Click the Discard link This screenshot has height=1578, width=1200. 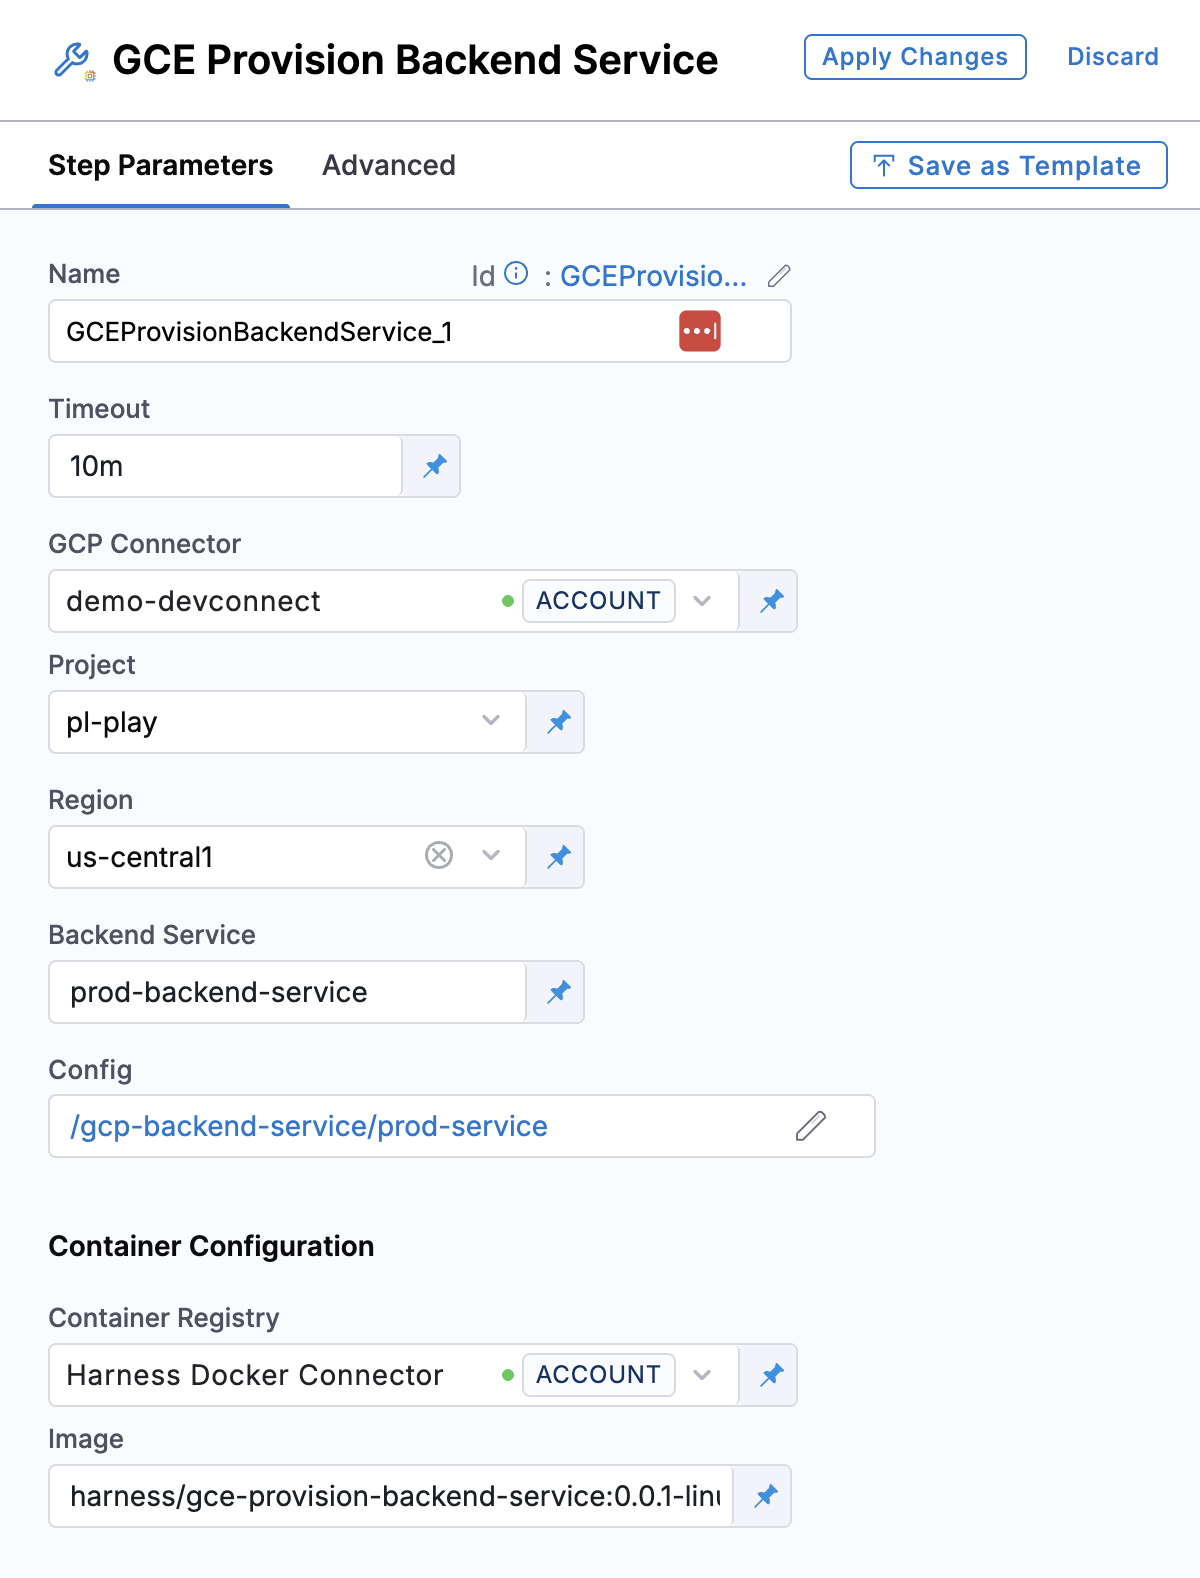coord(1113,57)
